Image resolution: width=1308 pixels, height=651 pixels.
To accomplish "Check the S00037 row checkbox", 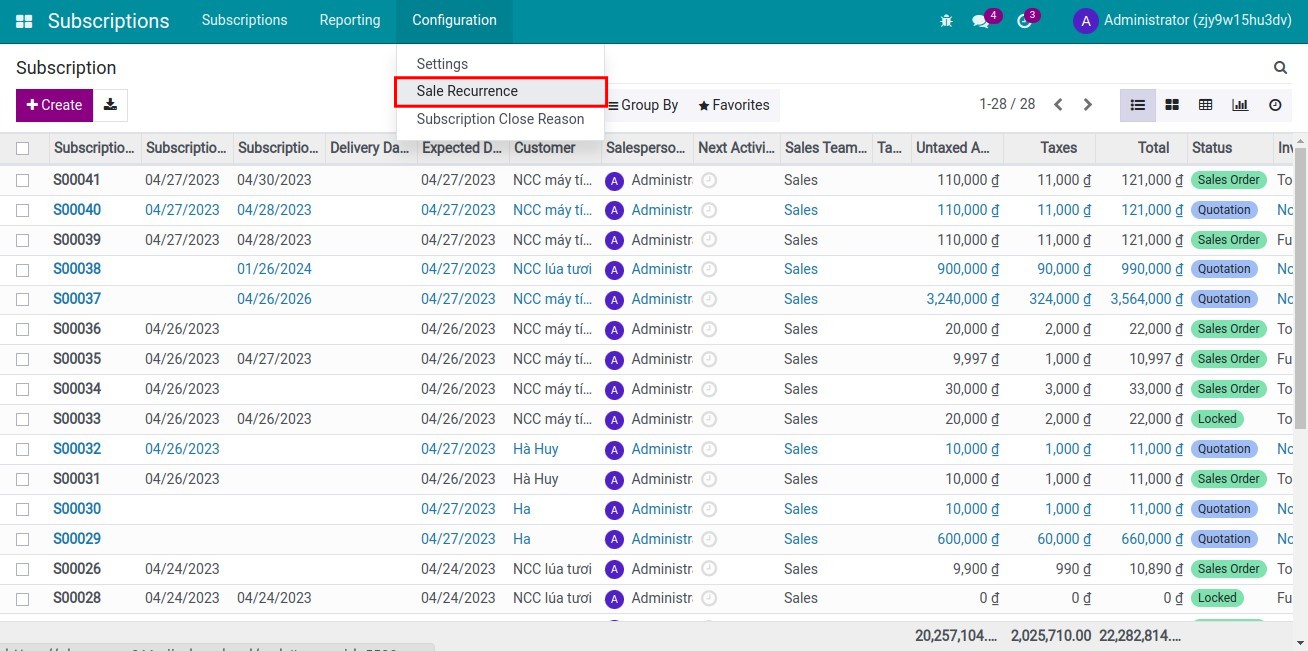I will click(x=23, y=299).
